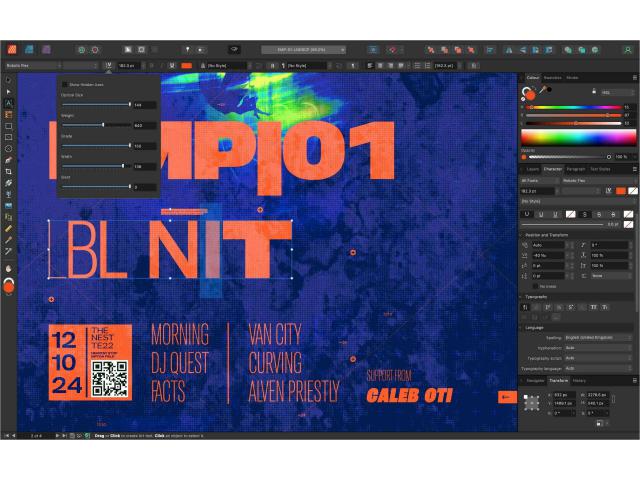
Task: Adjust the Weight axis slider
Action: point(103,125)
